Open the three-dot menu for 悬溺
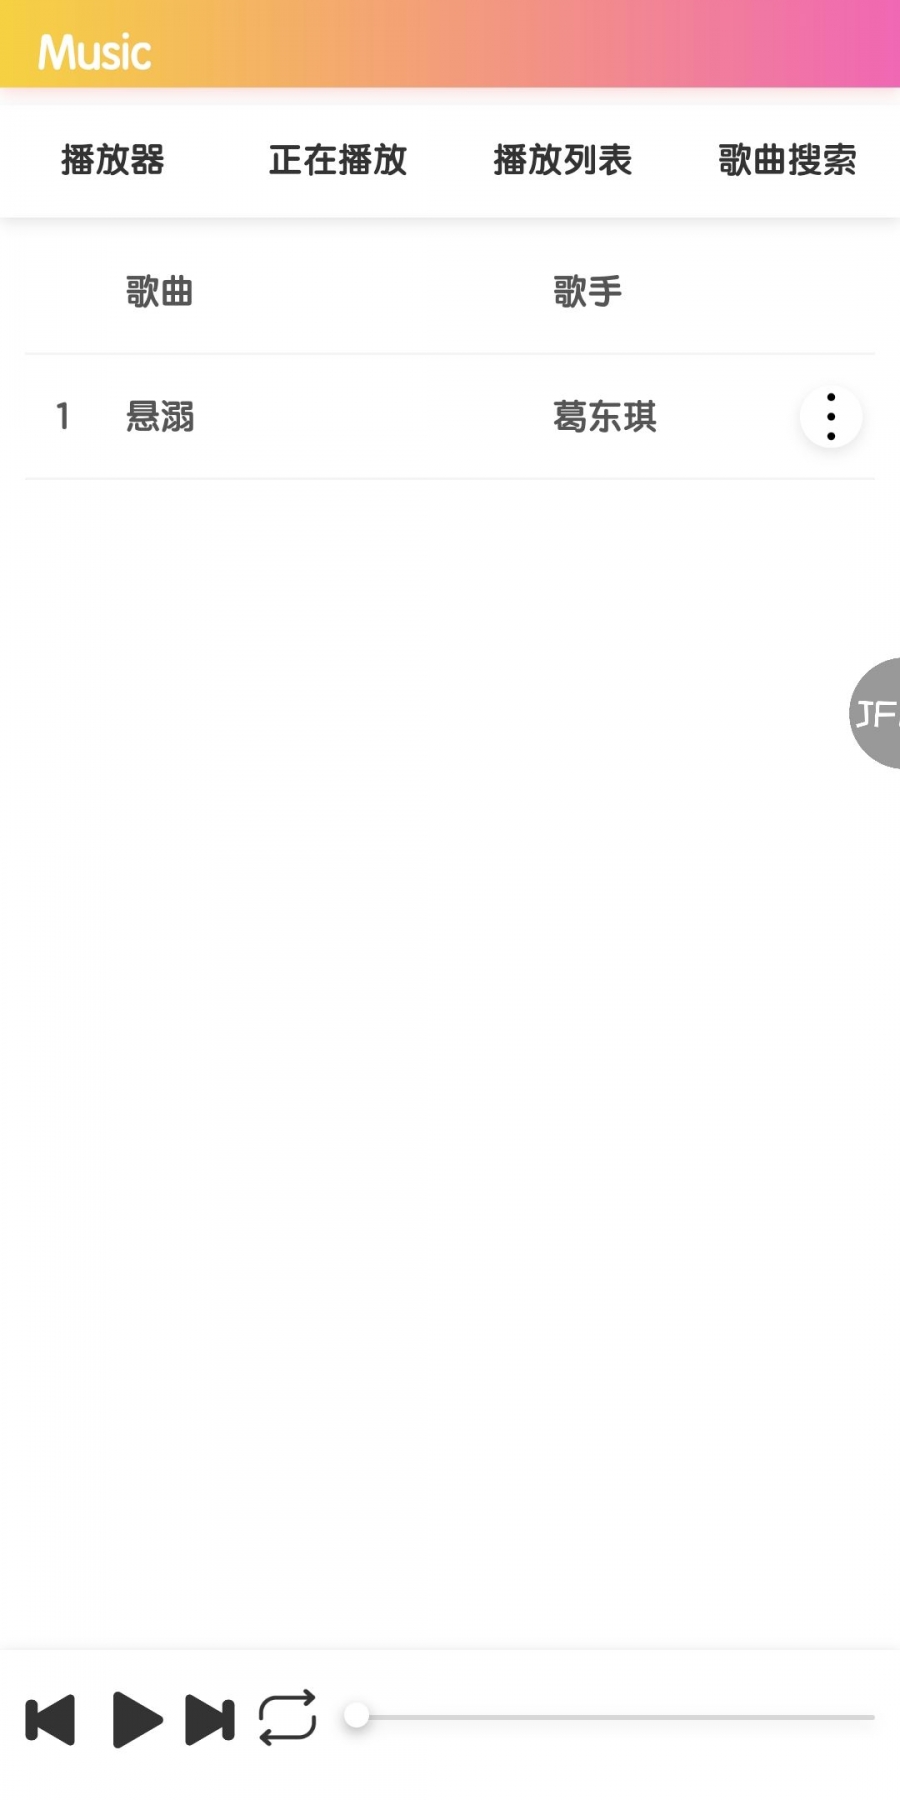This screenshot has height=1800, width=900. [x=831, y=416]
